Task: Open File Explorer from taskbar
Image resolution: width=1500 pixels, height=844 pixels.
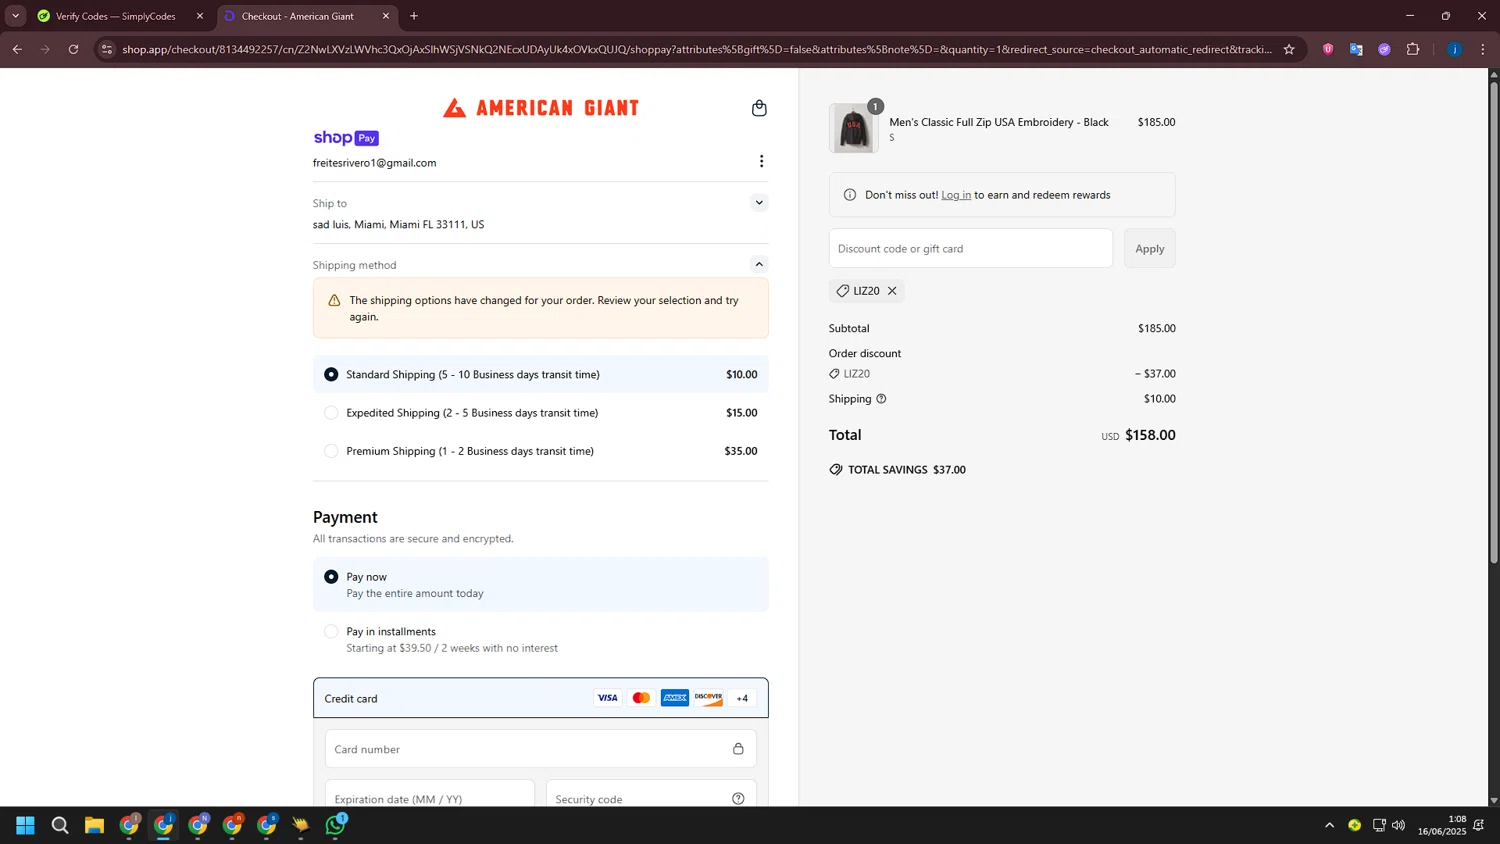Action: coord(94,825)
